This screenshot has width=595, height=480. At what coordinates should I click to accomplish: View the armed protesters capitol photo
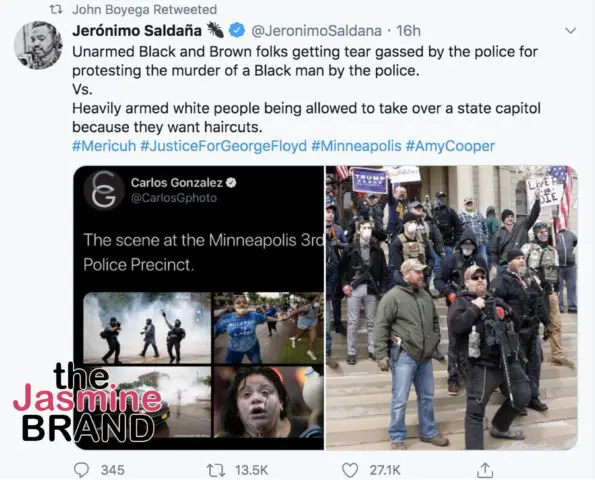click(452, 308)
